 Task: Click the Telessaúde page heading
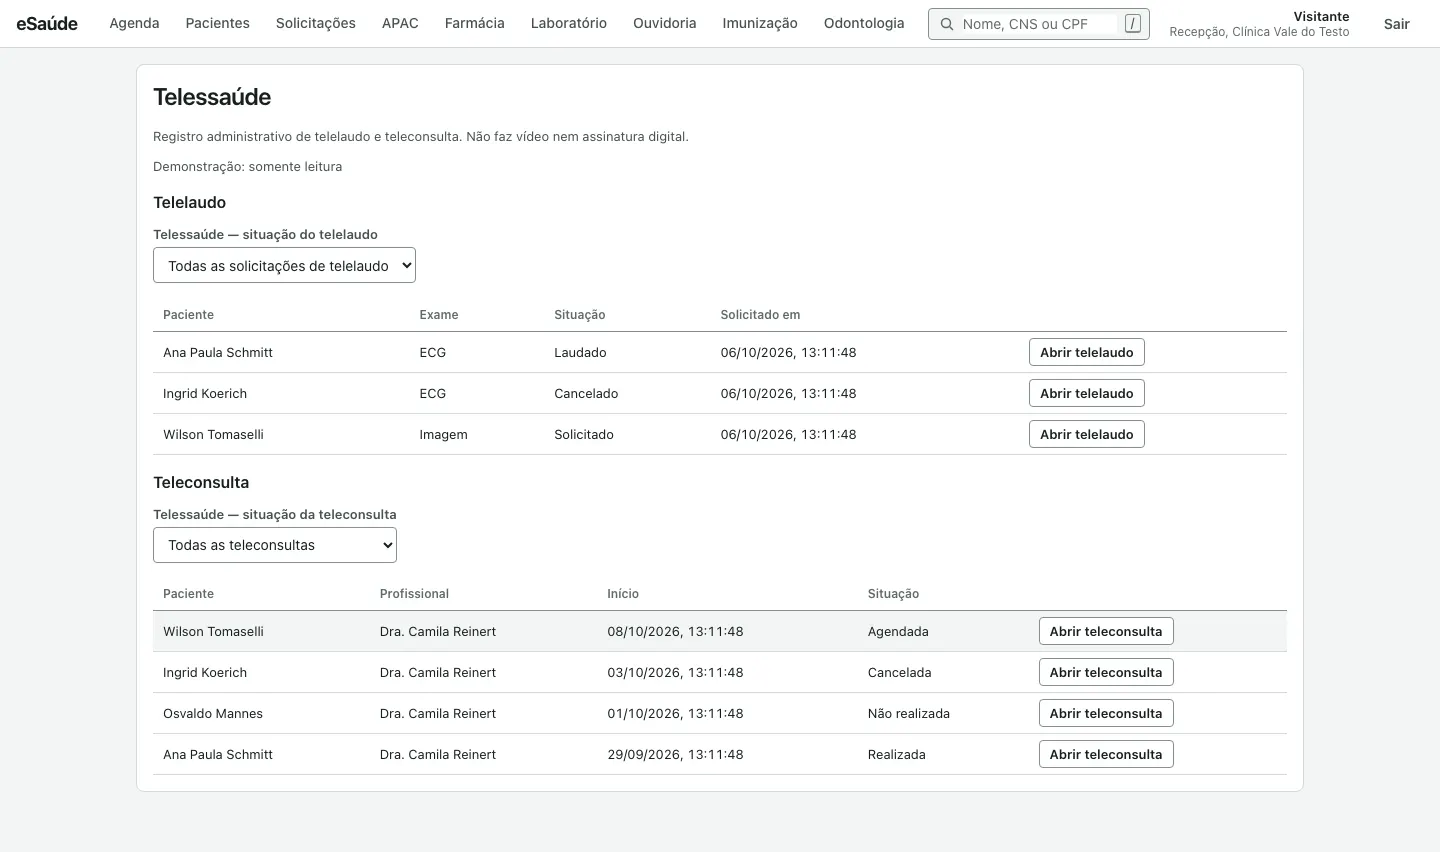(x=212, y=97)
